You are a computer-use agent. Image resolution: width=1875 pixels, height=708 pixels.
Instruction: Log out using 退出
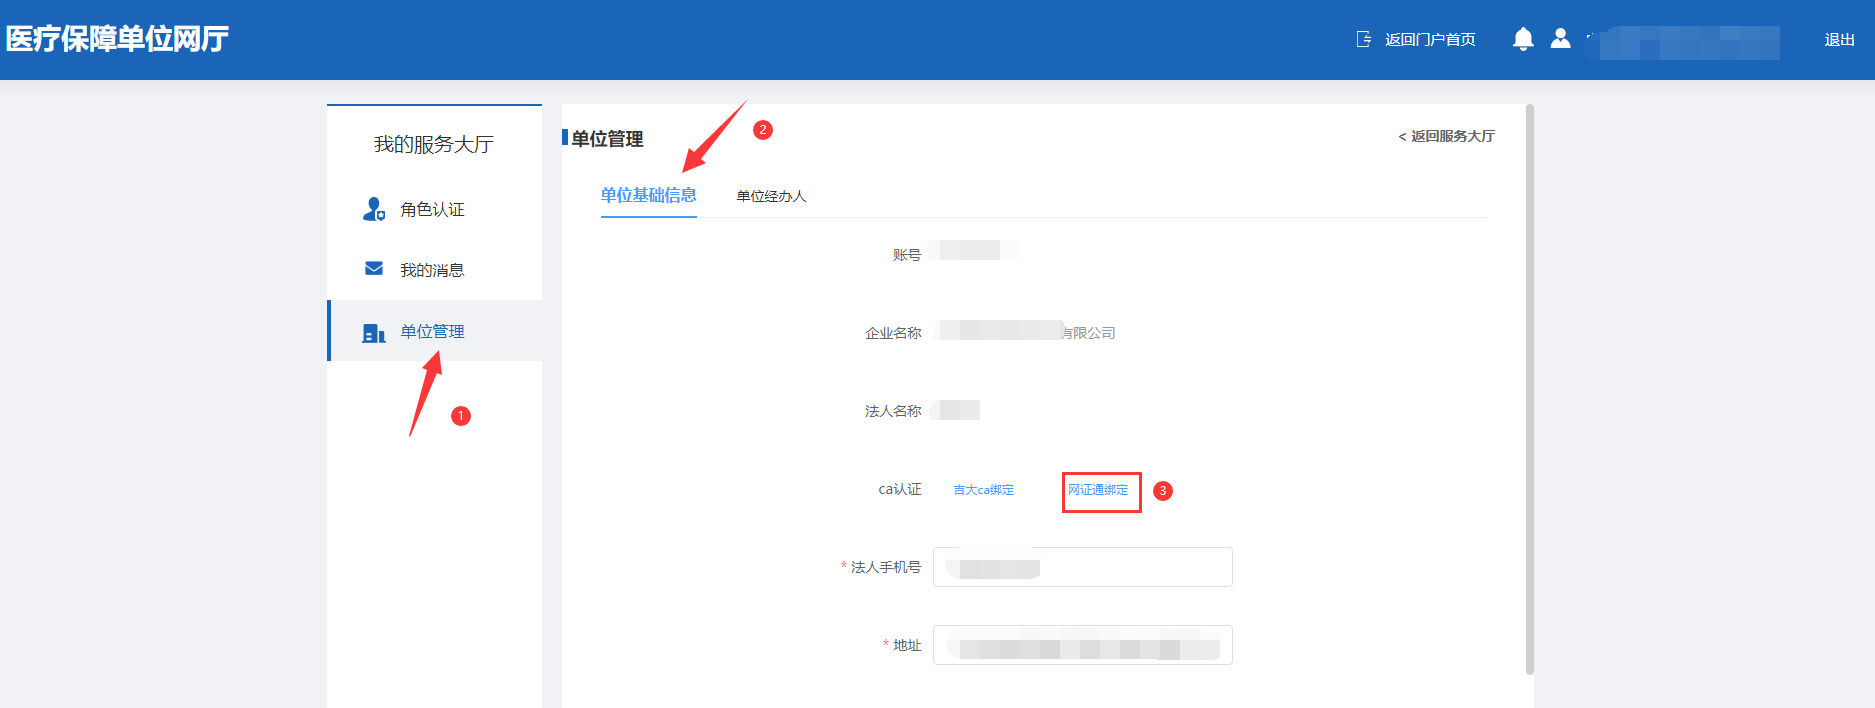pyautogui.click(x=1839, y=40)
